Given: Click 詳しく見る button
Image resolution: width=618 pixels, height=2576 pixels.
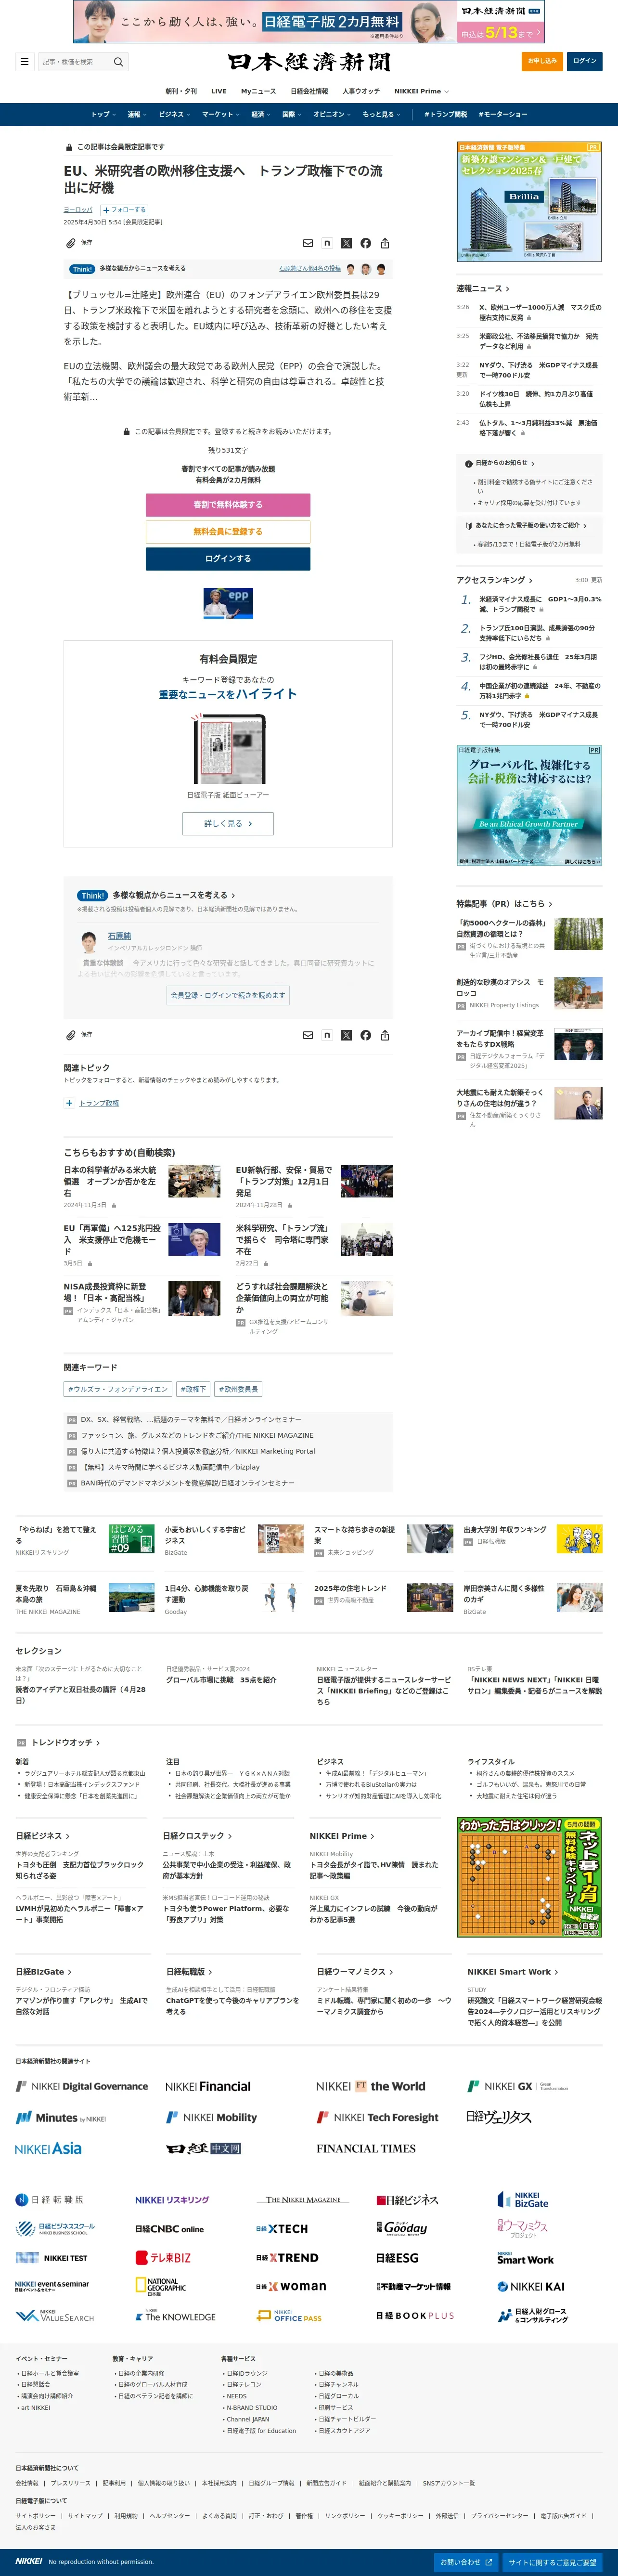Looking at the screenshot, I should (228, 823).
